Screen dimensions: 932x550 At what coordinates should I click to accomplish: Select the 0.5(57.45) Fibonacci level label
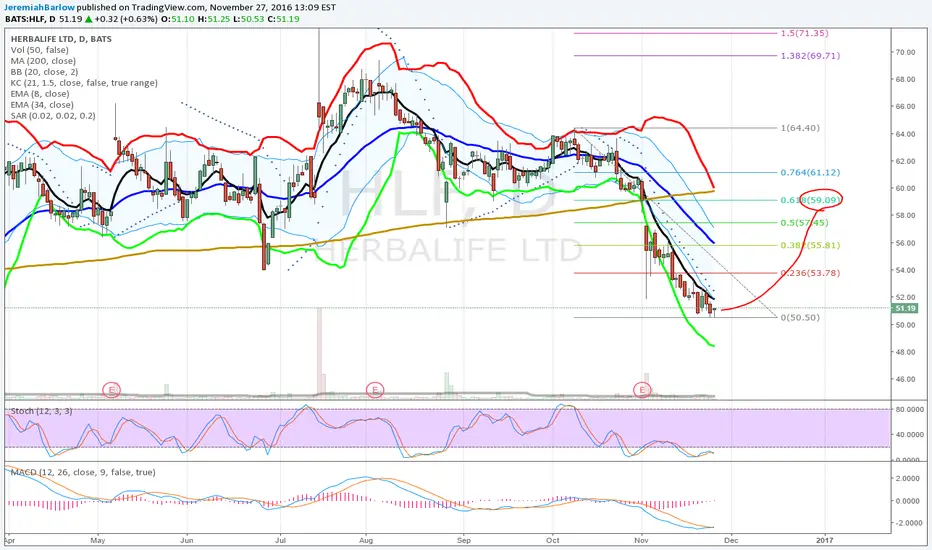(804, 223)
